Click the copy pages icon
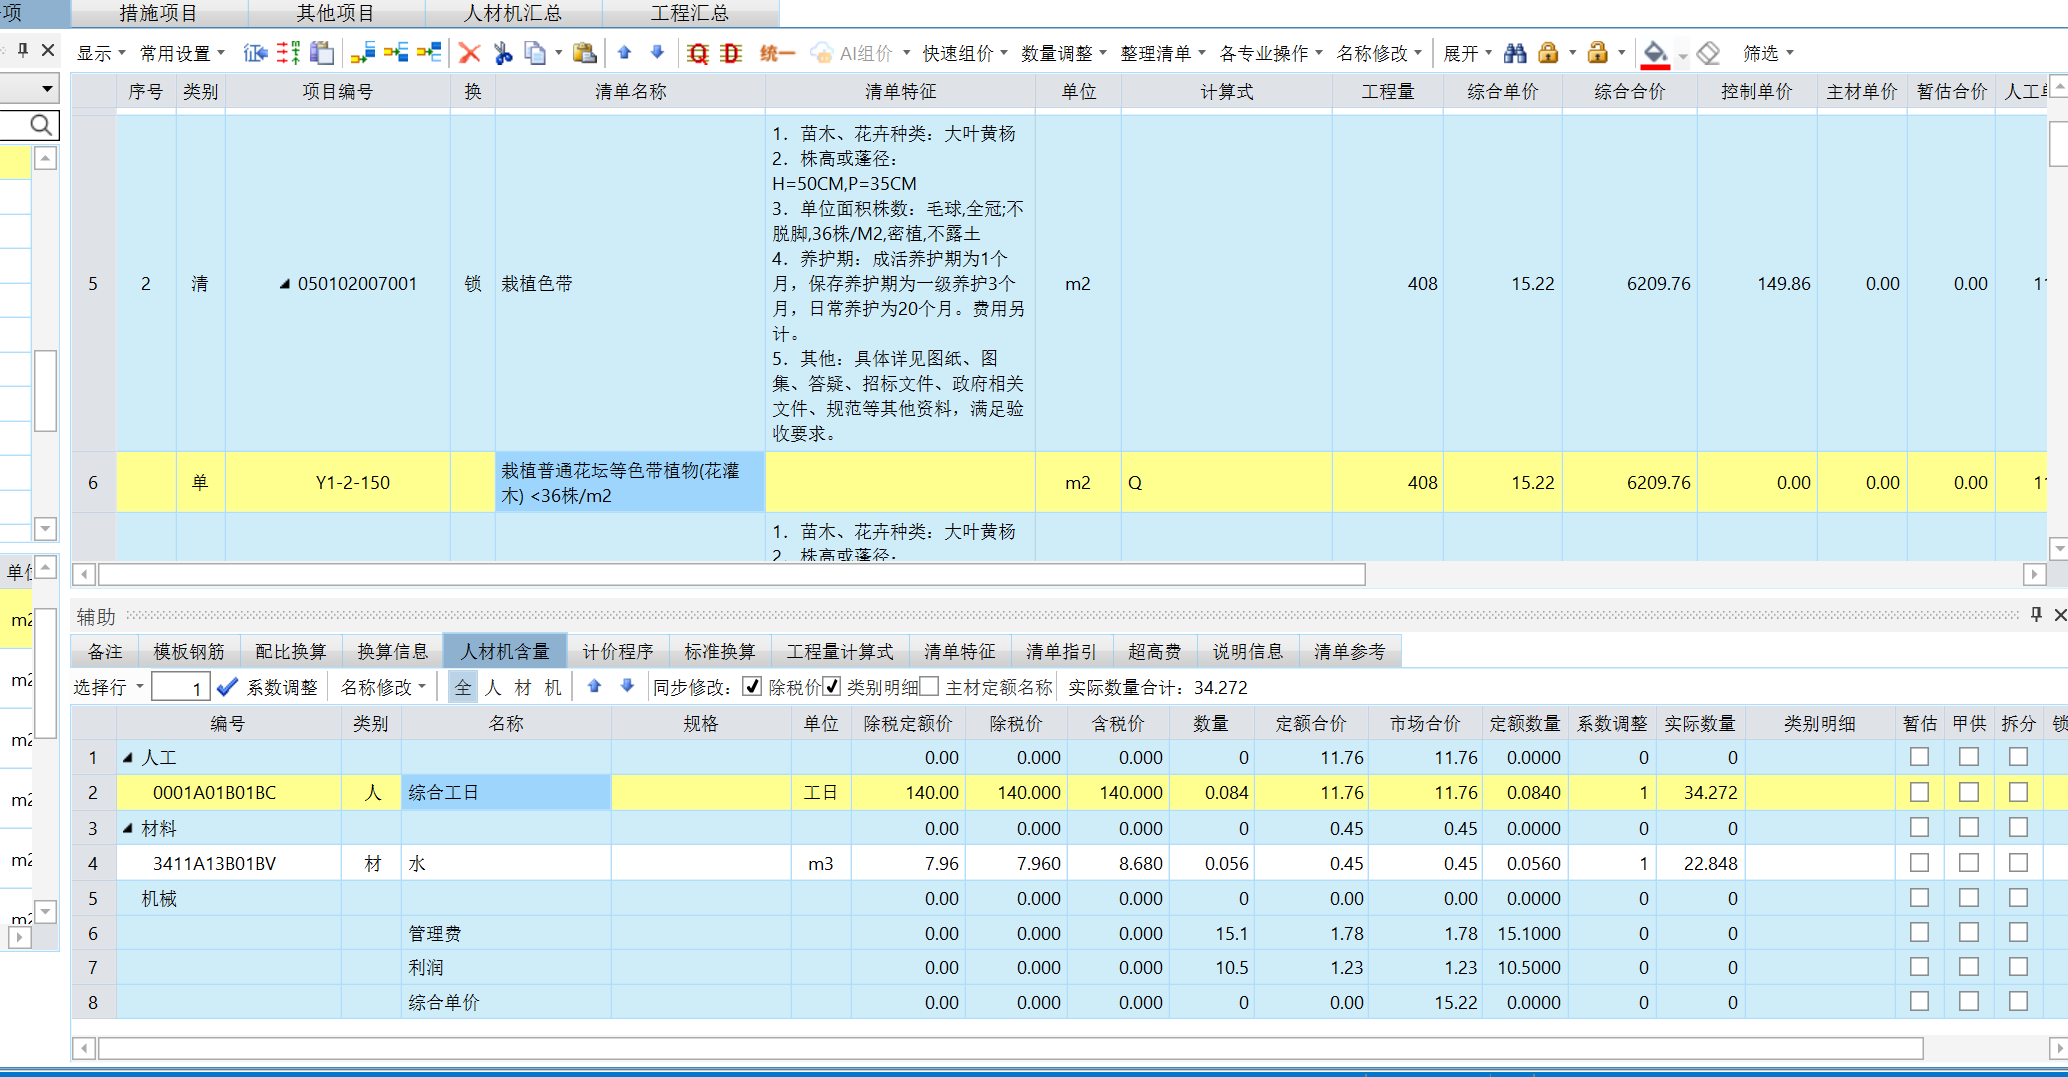2068x1077 pixels. coord(536,53)
